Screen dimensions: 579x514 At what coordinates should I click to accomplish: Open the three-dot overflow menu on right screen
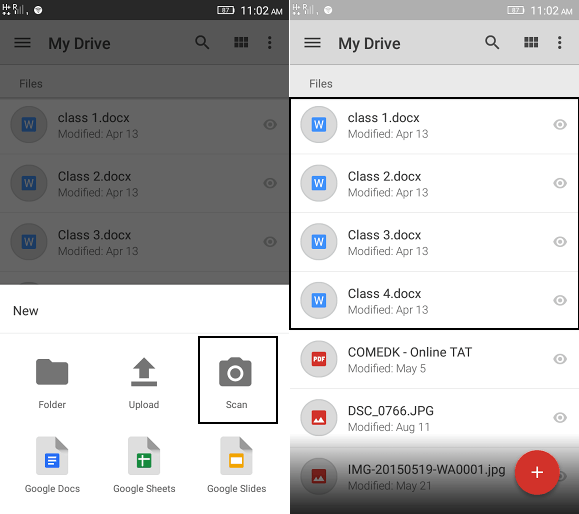pyautogui.click(x=560, y=42)
